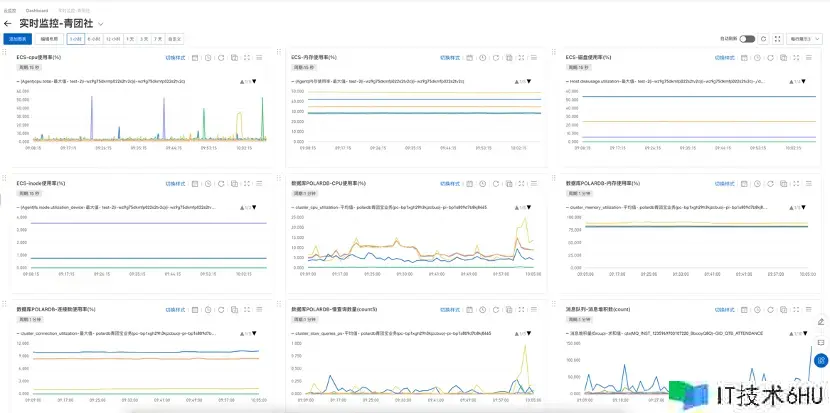Viewport: 830px width, 414px height.
Task: Choose the 自定义 custom time range
Action: (175, 38)
